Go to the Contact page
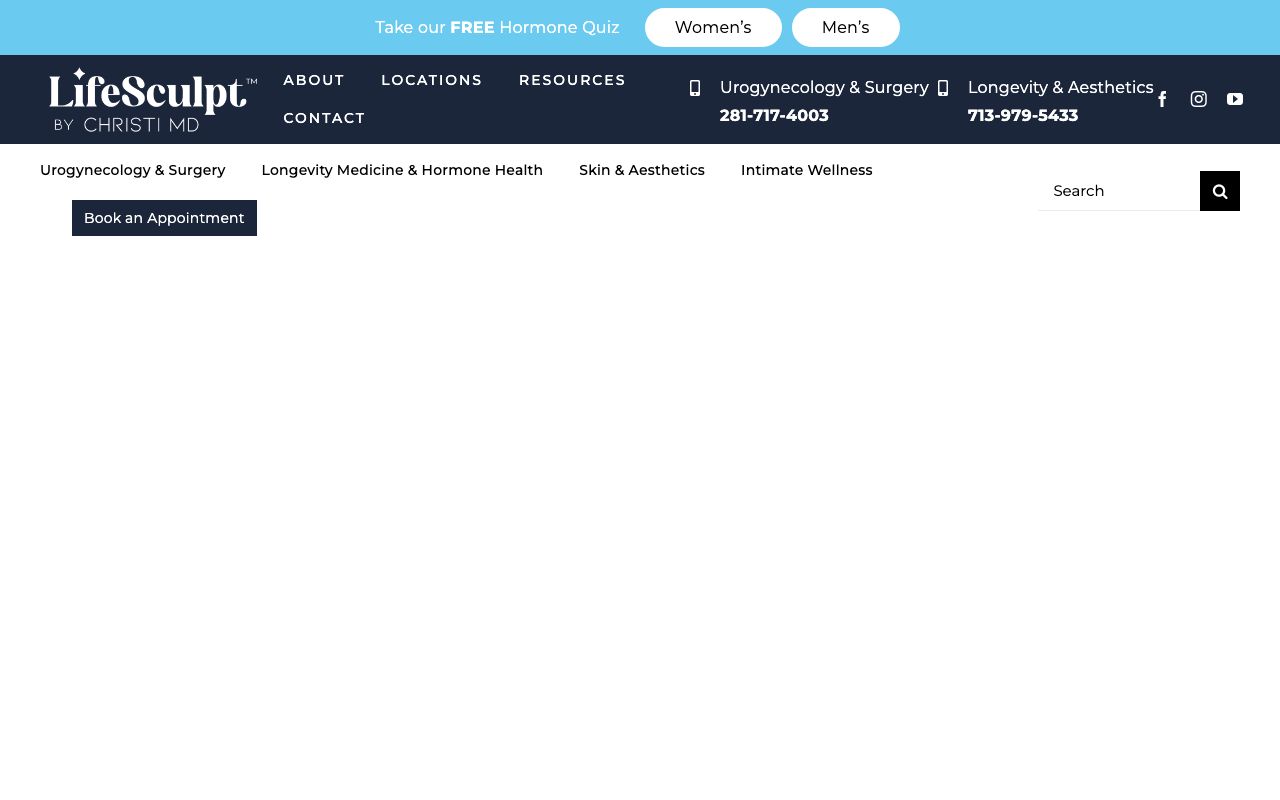1280x800 pixels. [324, 118]
